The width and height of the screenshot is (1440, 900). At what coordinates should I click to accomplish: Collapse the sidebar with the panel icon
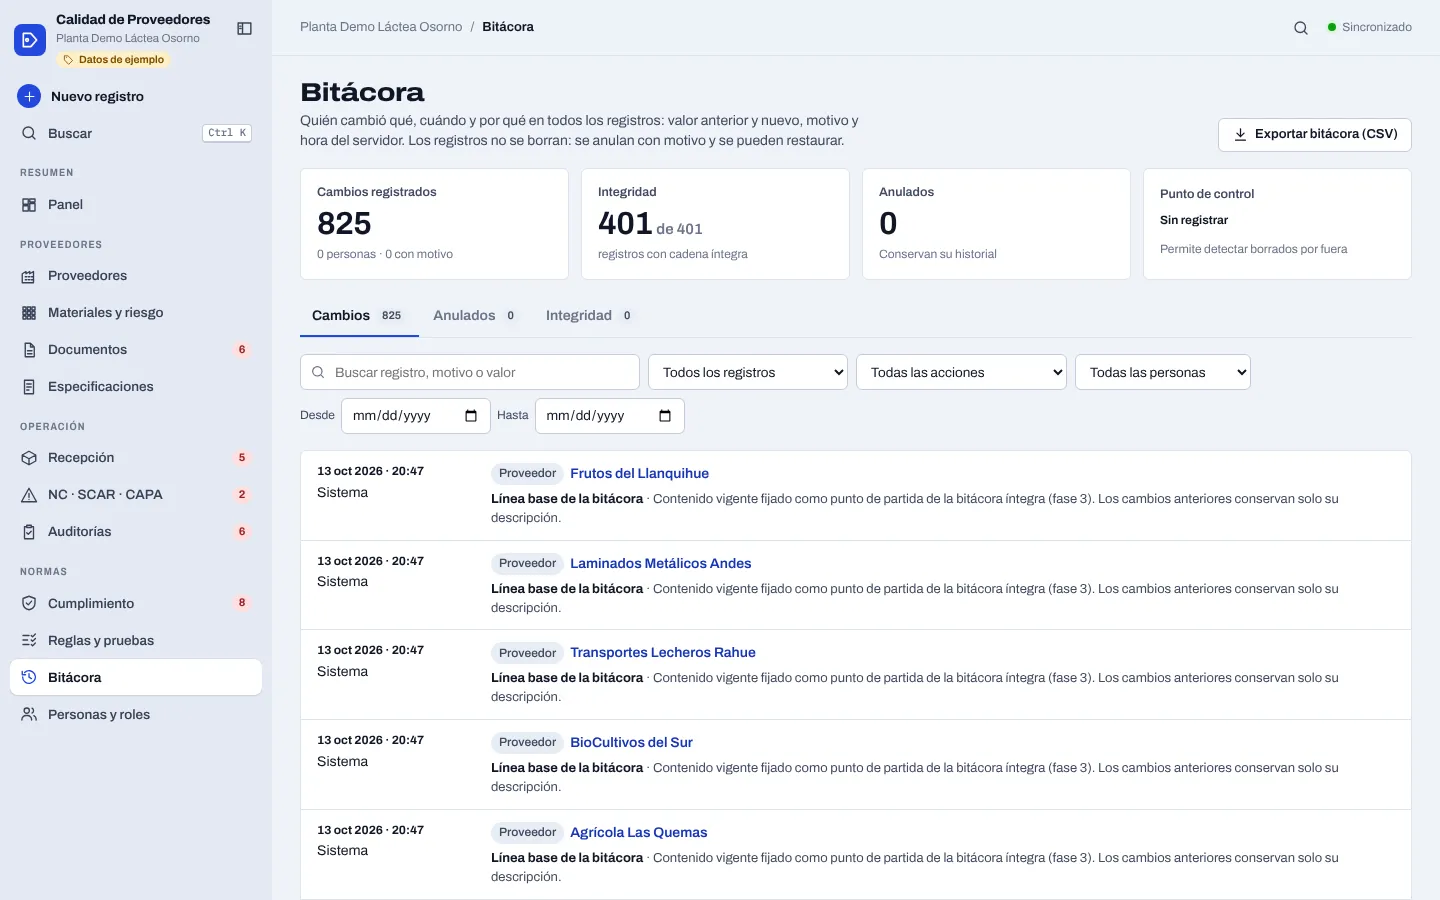244,29
